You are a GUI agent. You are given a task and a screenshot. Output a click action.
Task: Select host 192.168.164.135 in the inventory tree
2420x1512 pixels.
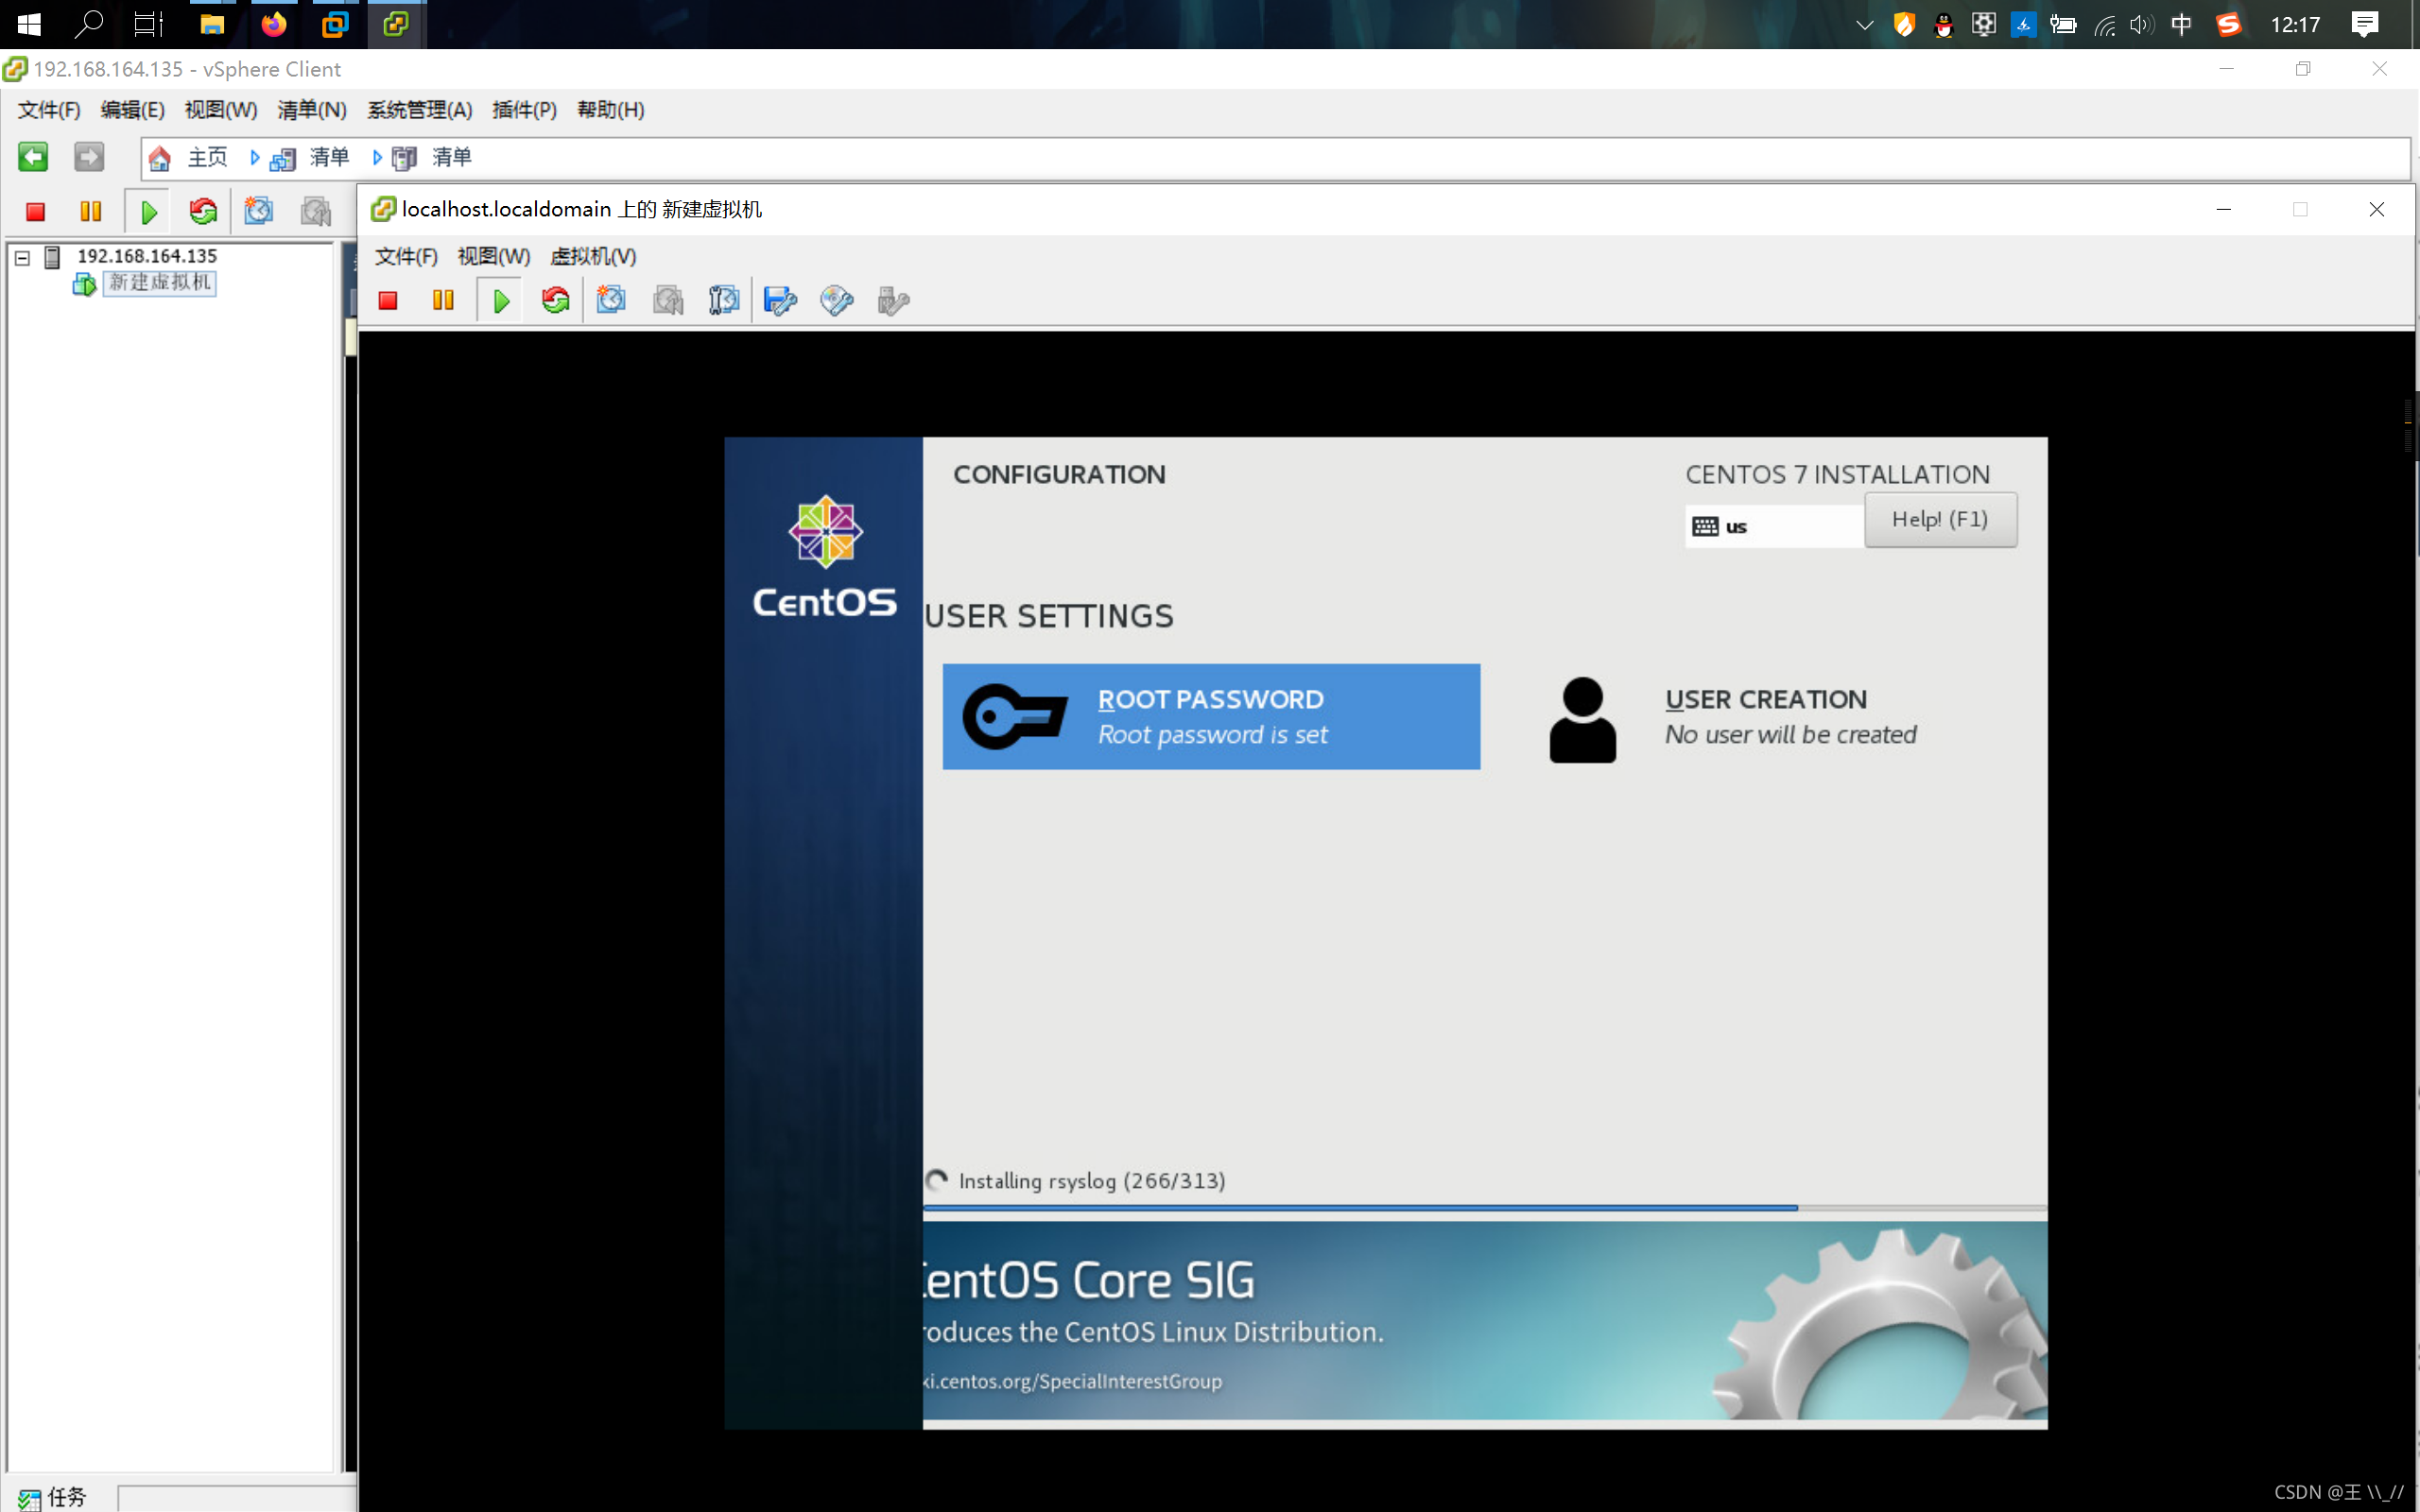[x=147, y=257]
